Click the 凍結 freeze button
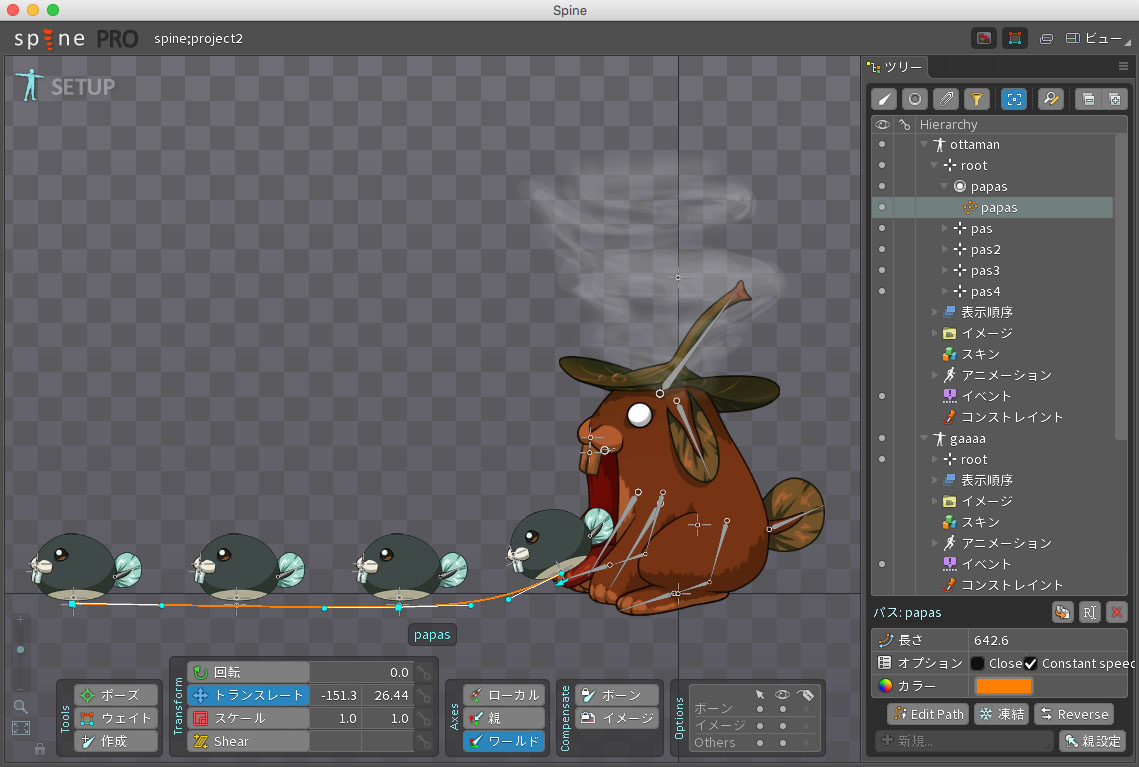The image size is (1139, 767). pyautogui.click(x=1002, y=714)
